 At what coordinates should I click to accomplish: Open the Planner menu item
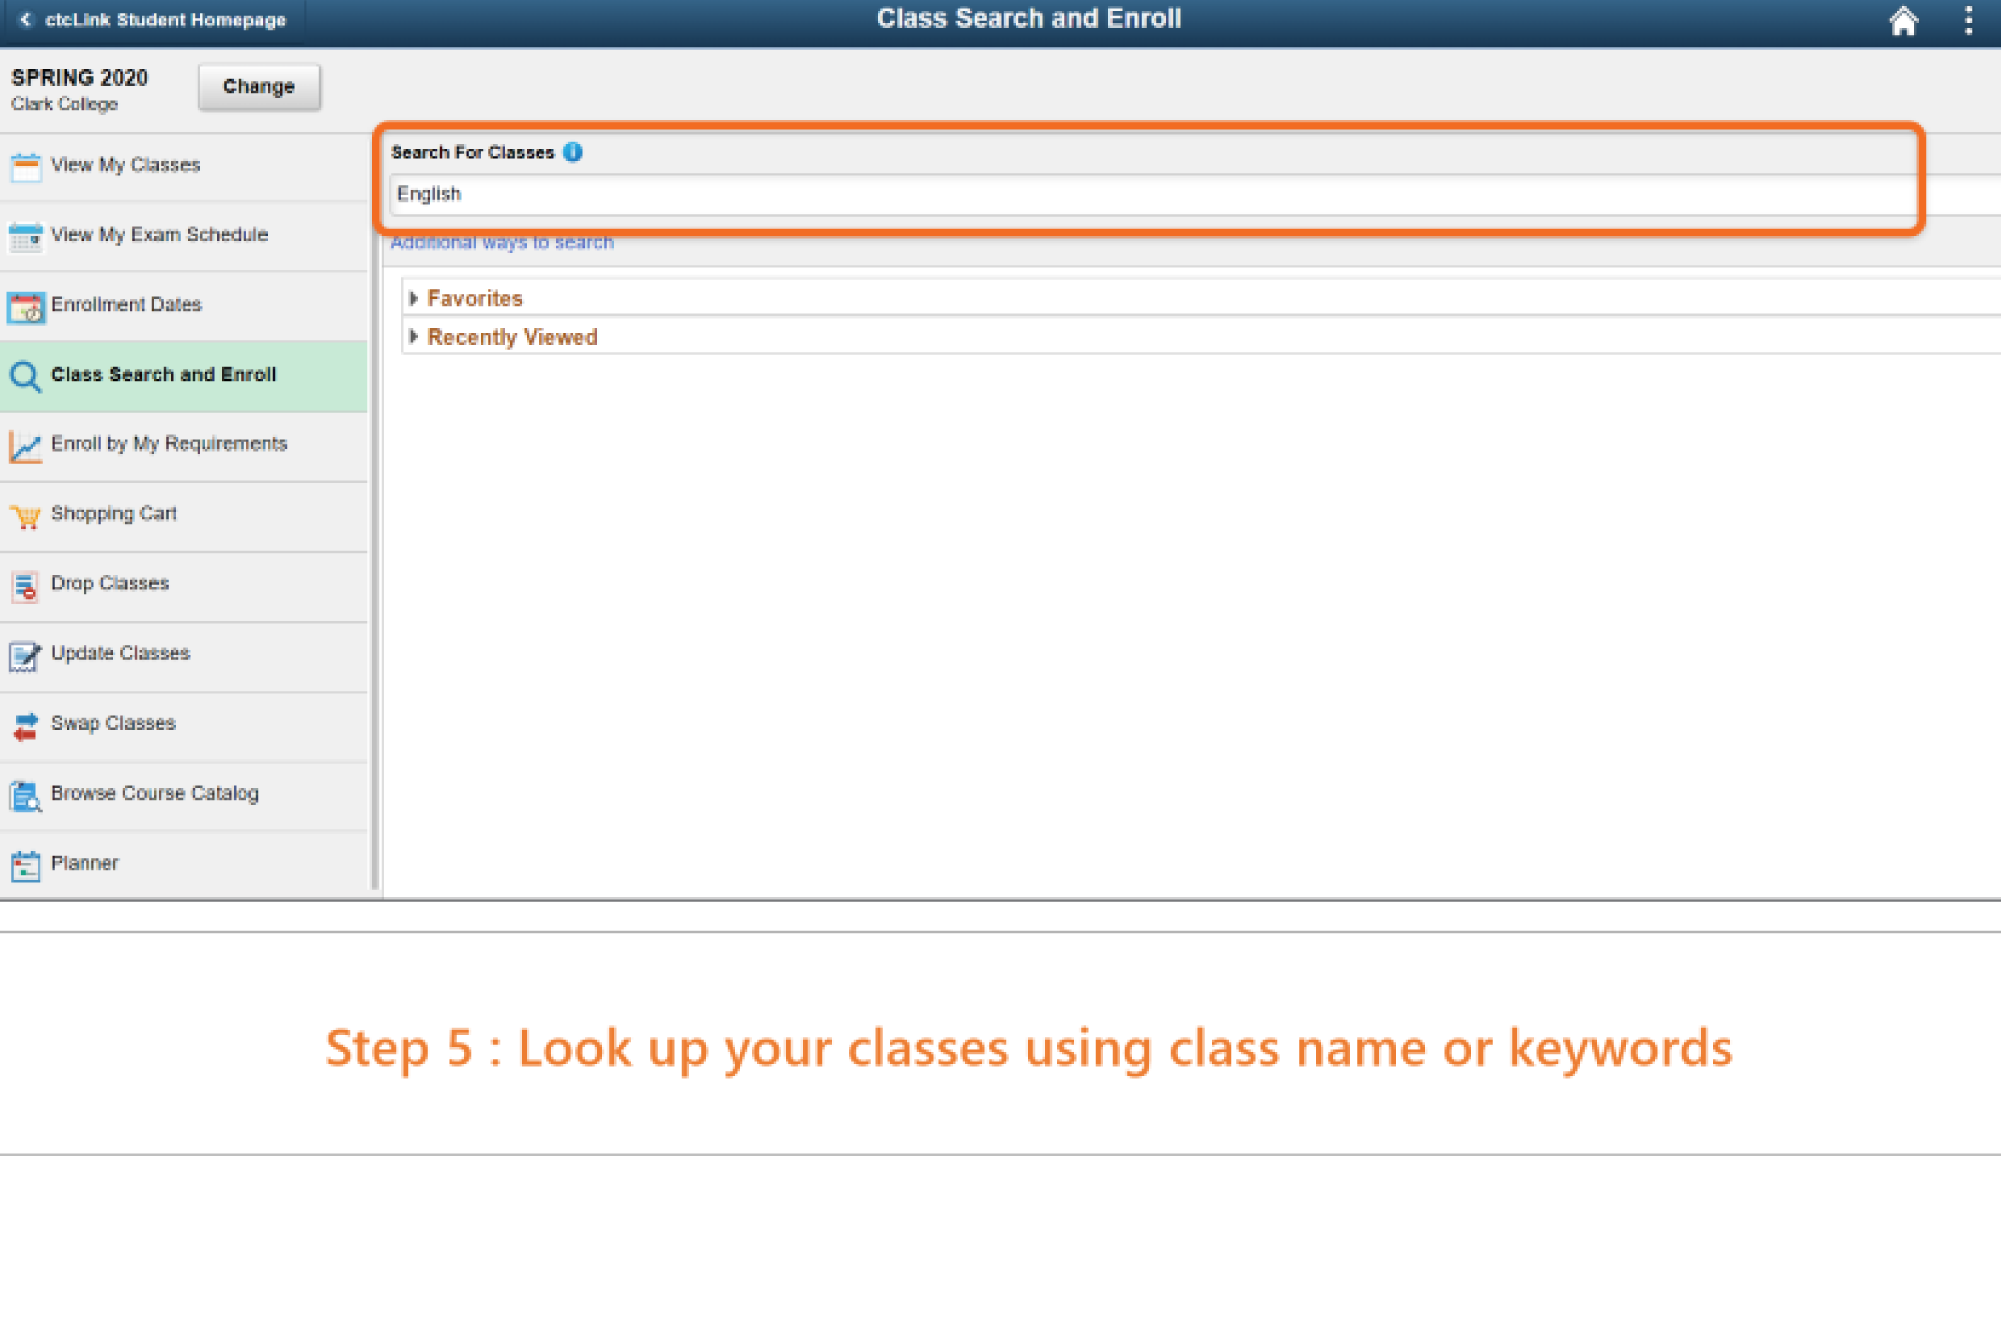85,863
